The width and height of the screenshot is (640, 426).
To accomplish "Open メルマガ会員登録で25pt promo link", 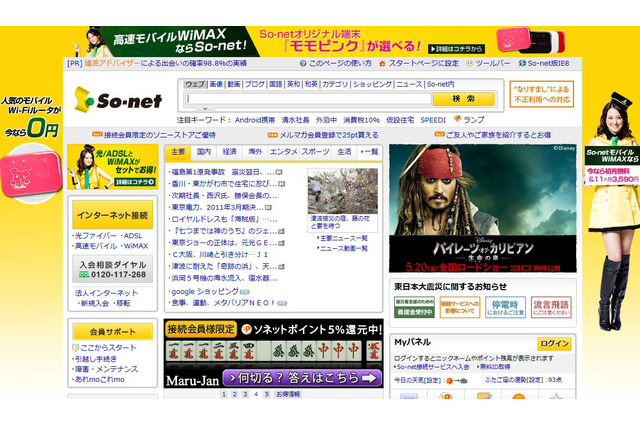I will (x=329, y=135).
